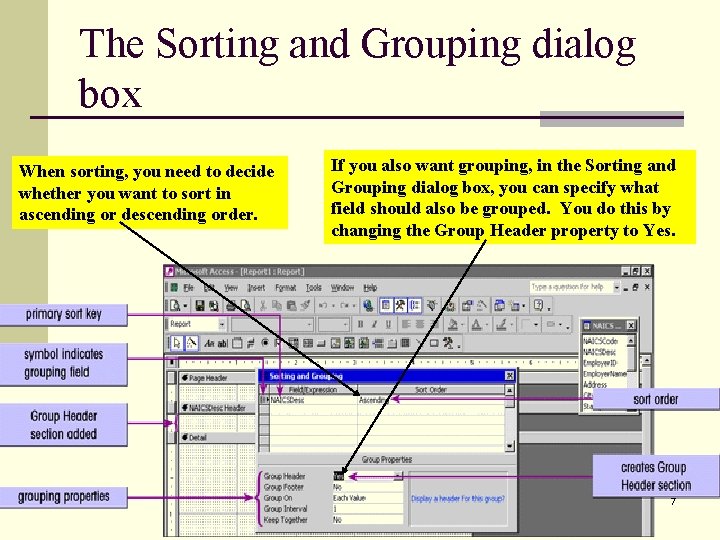Click the Detail section bar
The height and width of the screenshot is (540, 720).
coord(217,438)
